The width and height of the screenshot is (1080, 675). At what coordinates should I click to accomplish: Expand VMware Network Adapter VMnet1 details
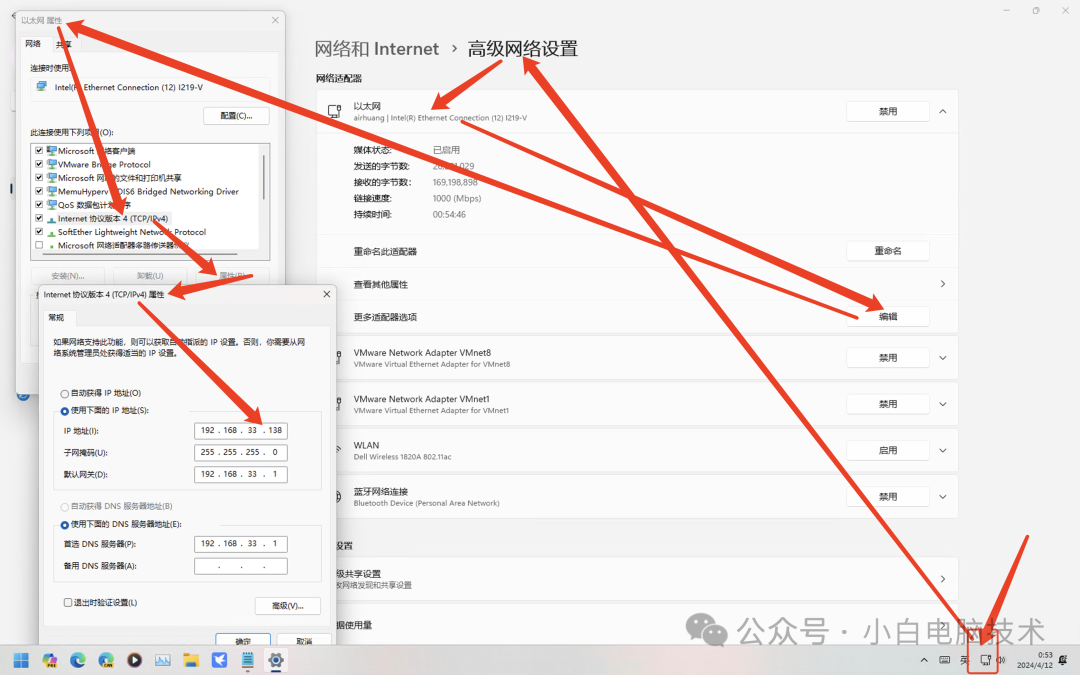click(x=943, y=404)
